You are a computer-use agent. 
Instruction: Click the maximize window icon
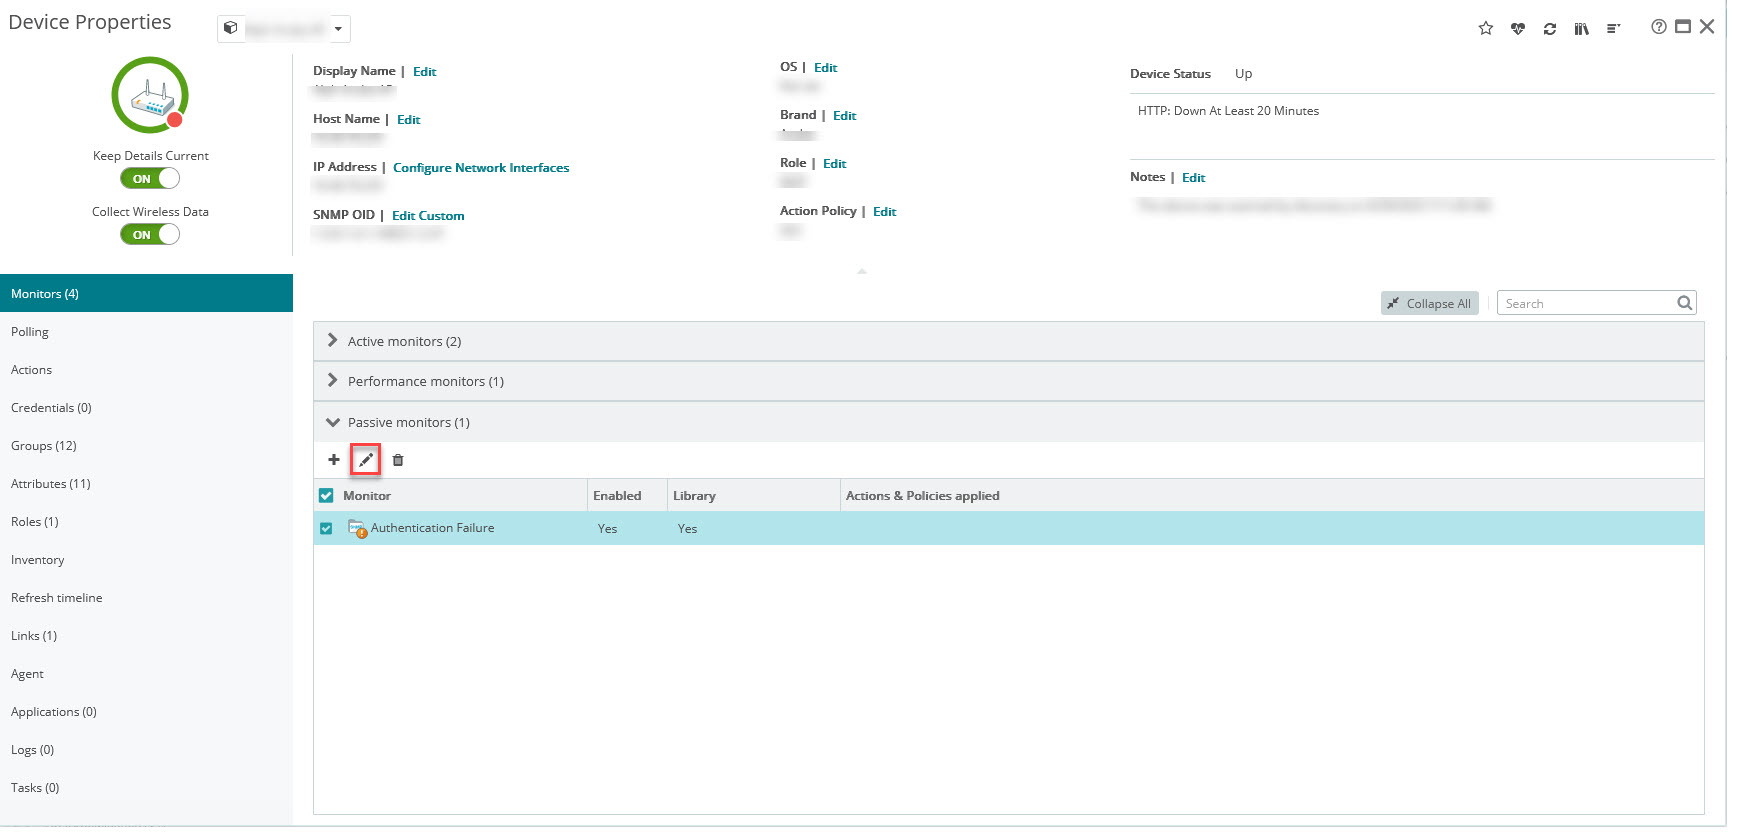coord(1683,27)
